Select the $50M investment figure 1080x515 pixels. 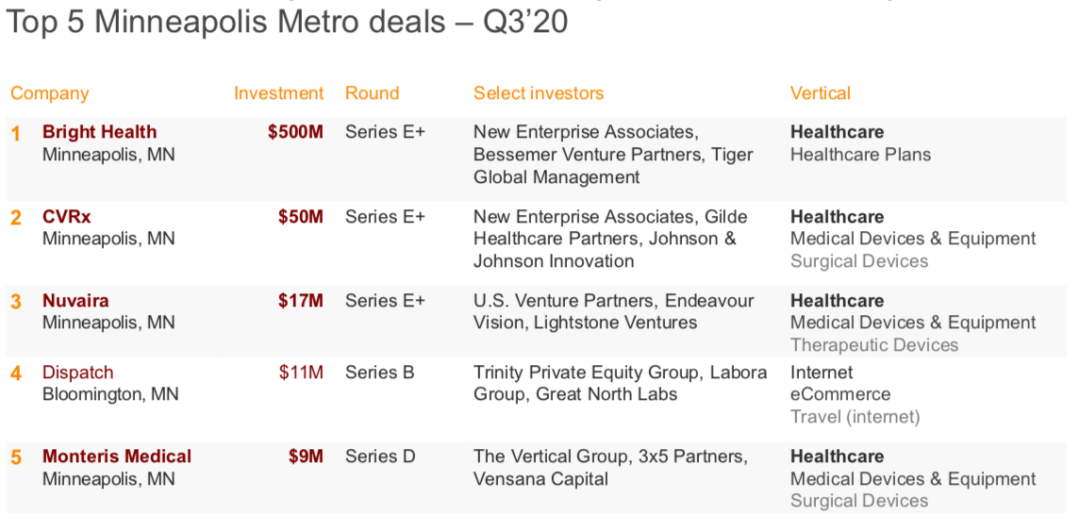[x=300, y=217]
